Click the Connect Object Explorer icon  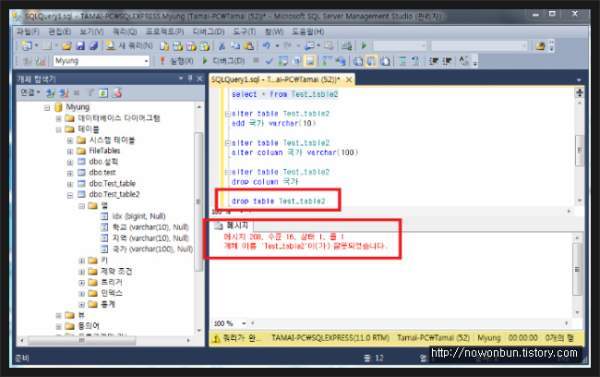(50, 93)
